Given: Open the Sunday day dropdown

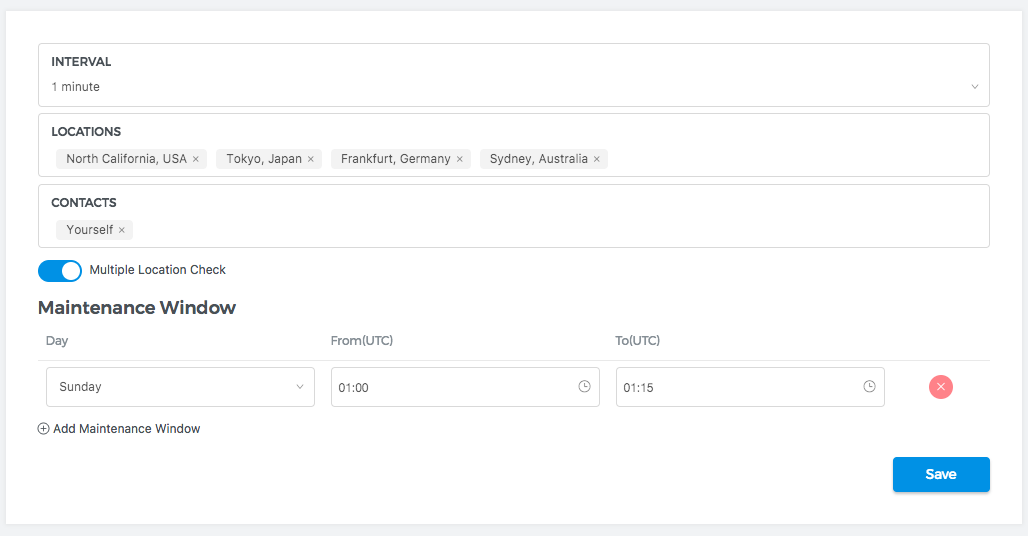Looking at the screenshot, I should (x=180, y=387).
